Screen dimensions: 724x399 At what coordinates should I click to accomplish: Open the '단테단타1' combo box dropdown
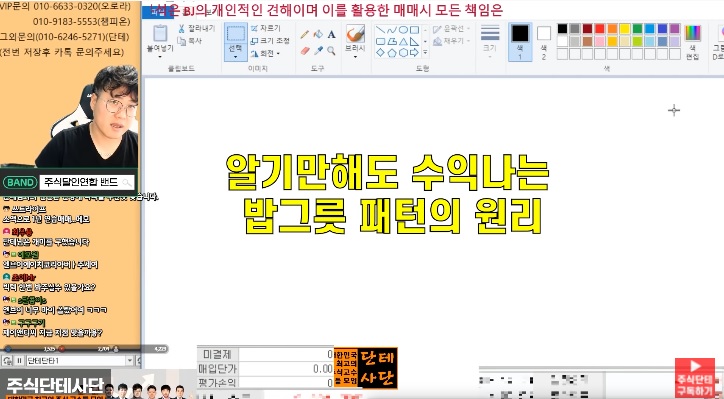(x=130, y=361)
